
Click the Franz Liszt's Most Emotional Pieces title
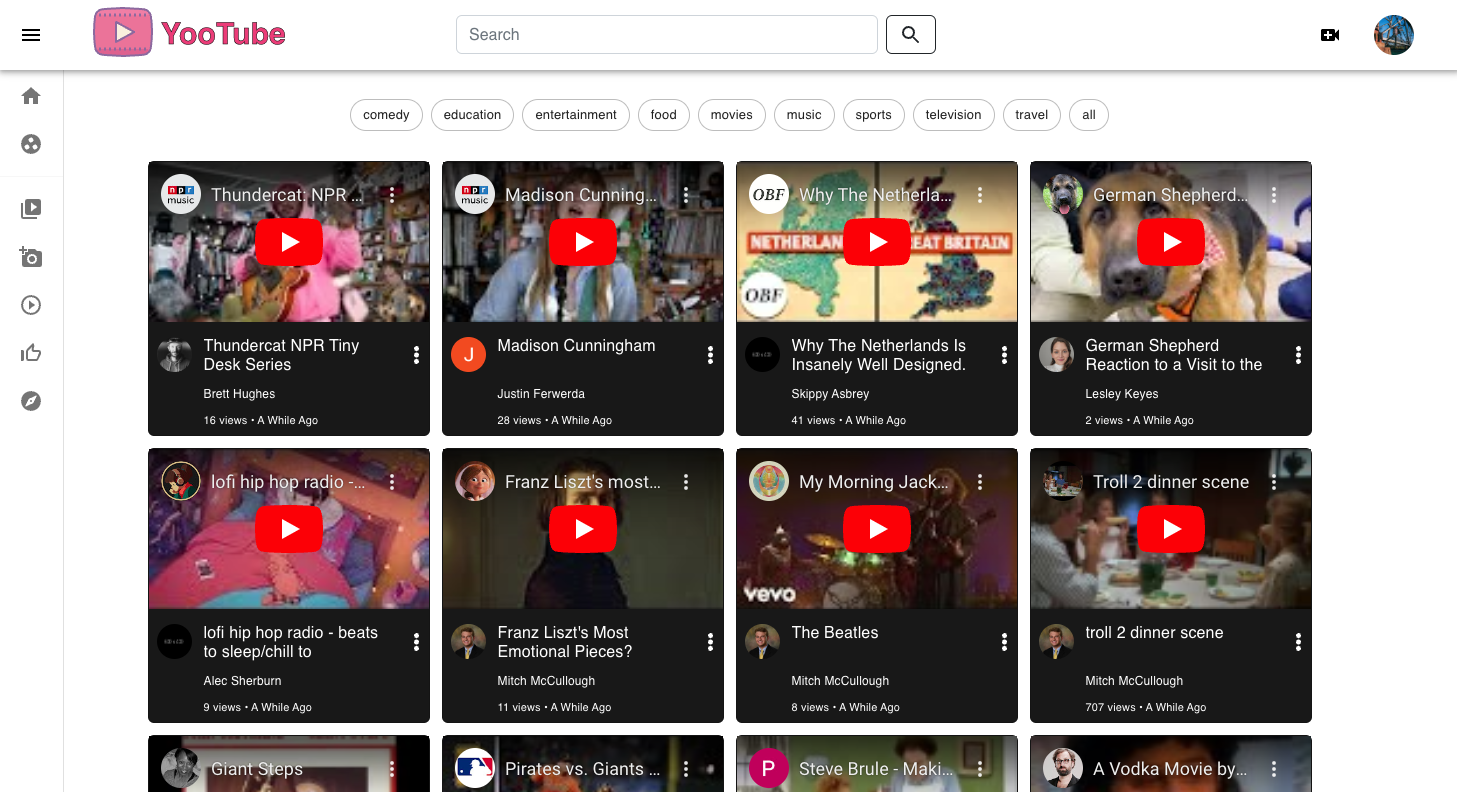[564, 642]
